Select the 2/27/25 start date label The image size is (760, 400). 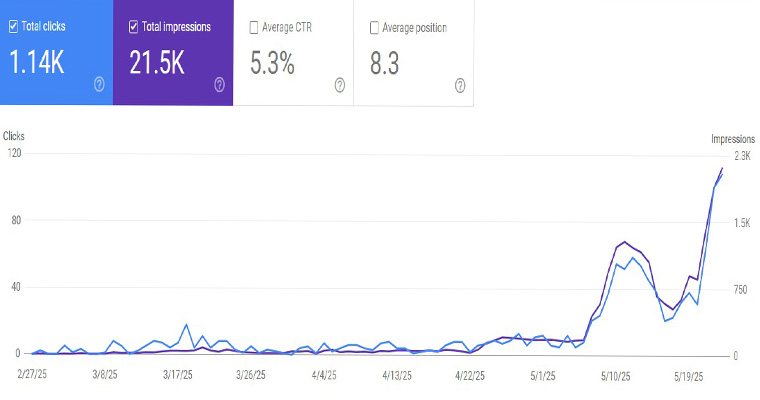tap(36, 377)
